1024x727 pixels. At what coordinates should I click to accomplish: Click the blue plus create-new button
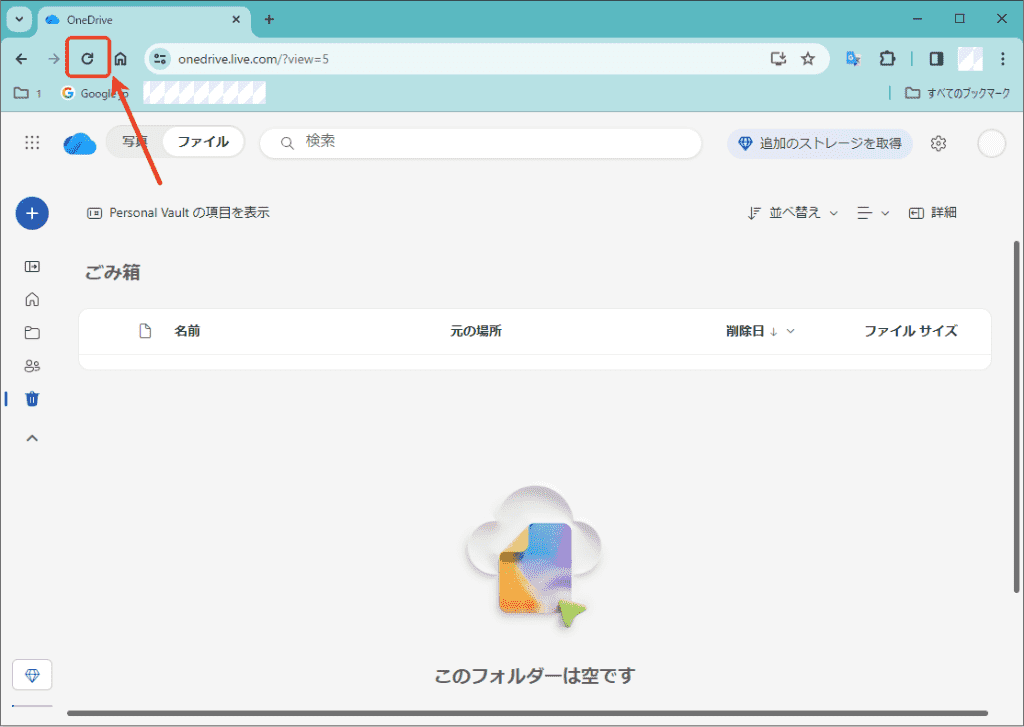tap(32, 213)
